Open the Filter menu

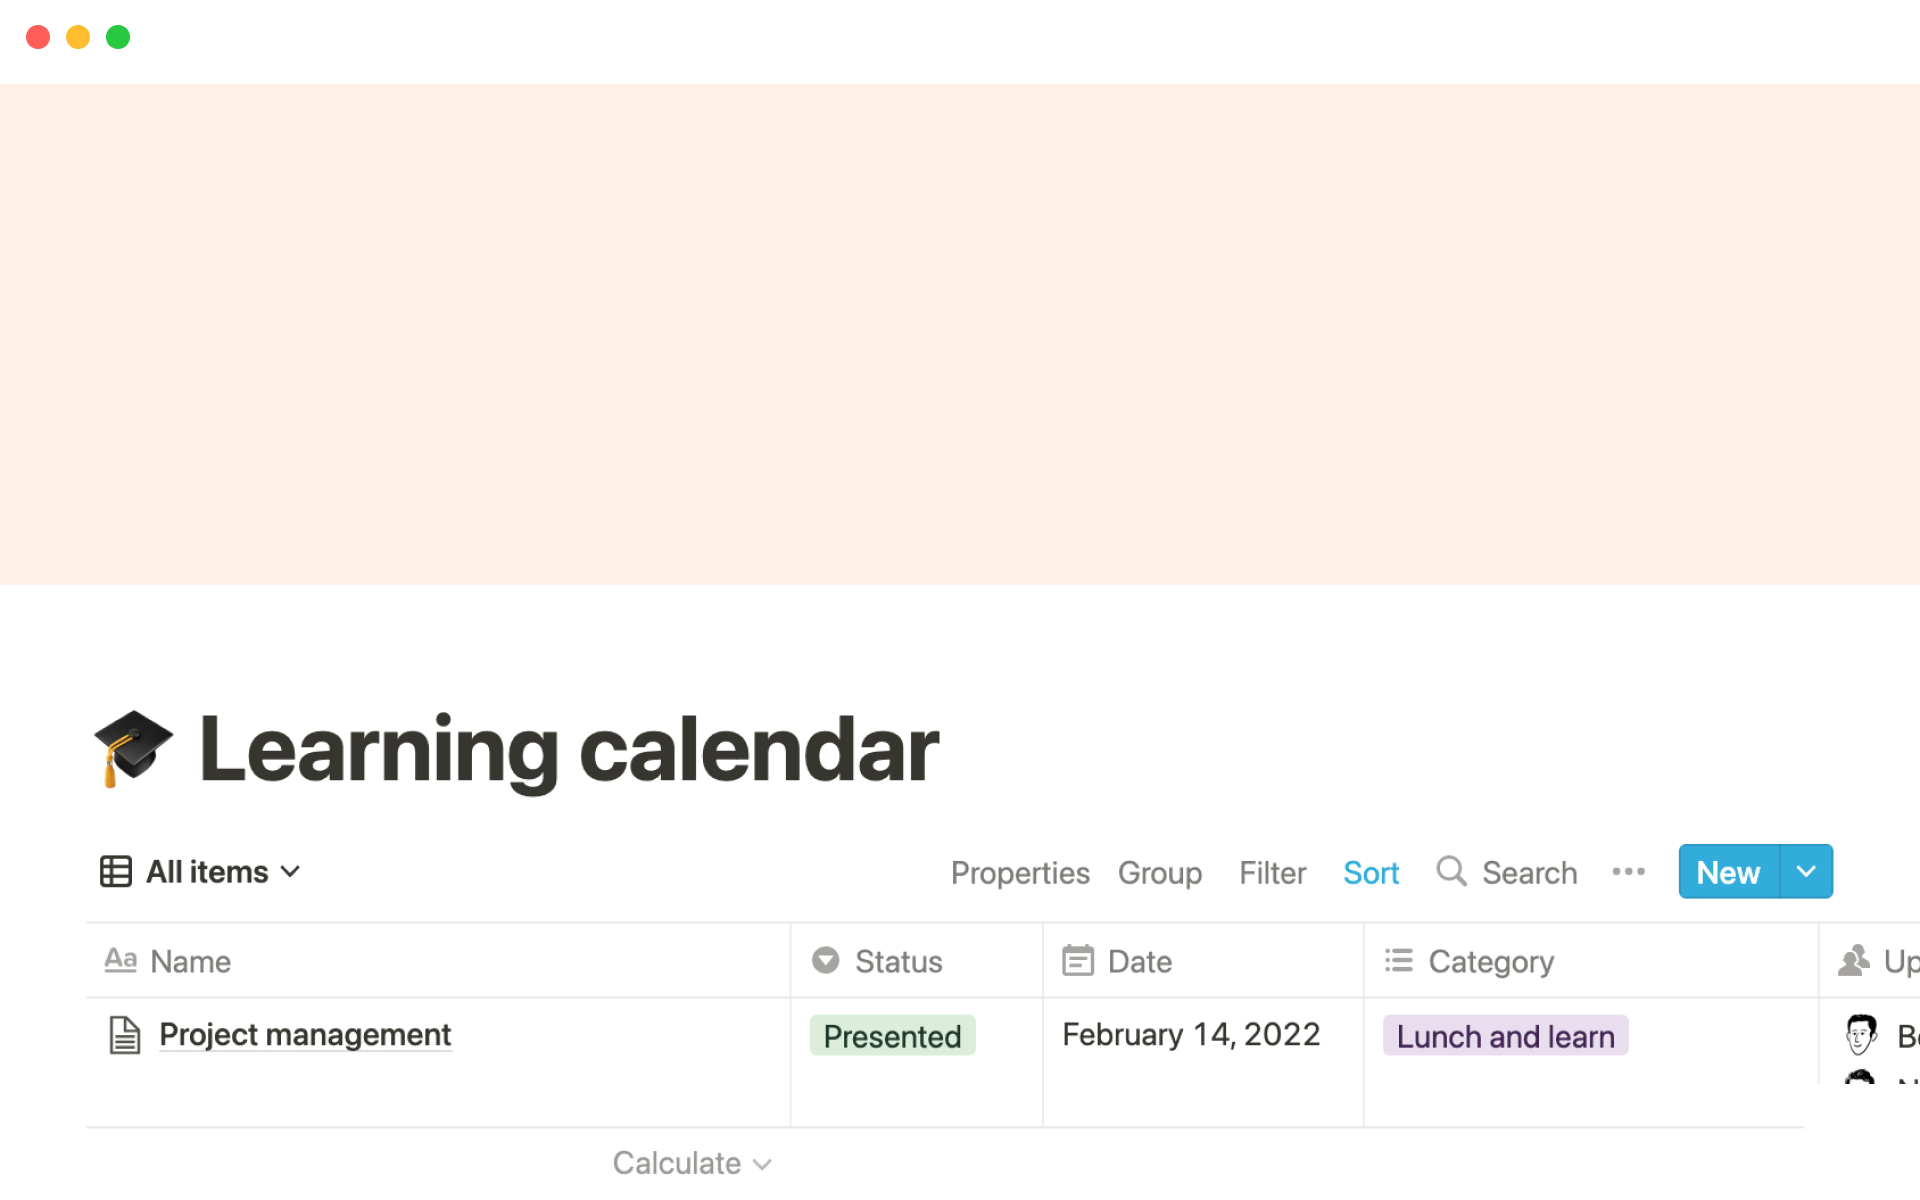pyautogui.click(x=1272, y=872)
